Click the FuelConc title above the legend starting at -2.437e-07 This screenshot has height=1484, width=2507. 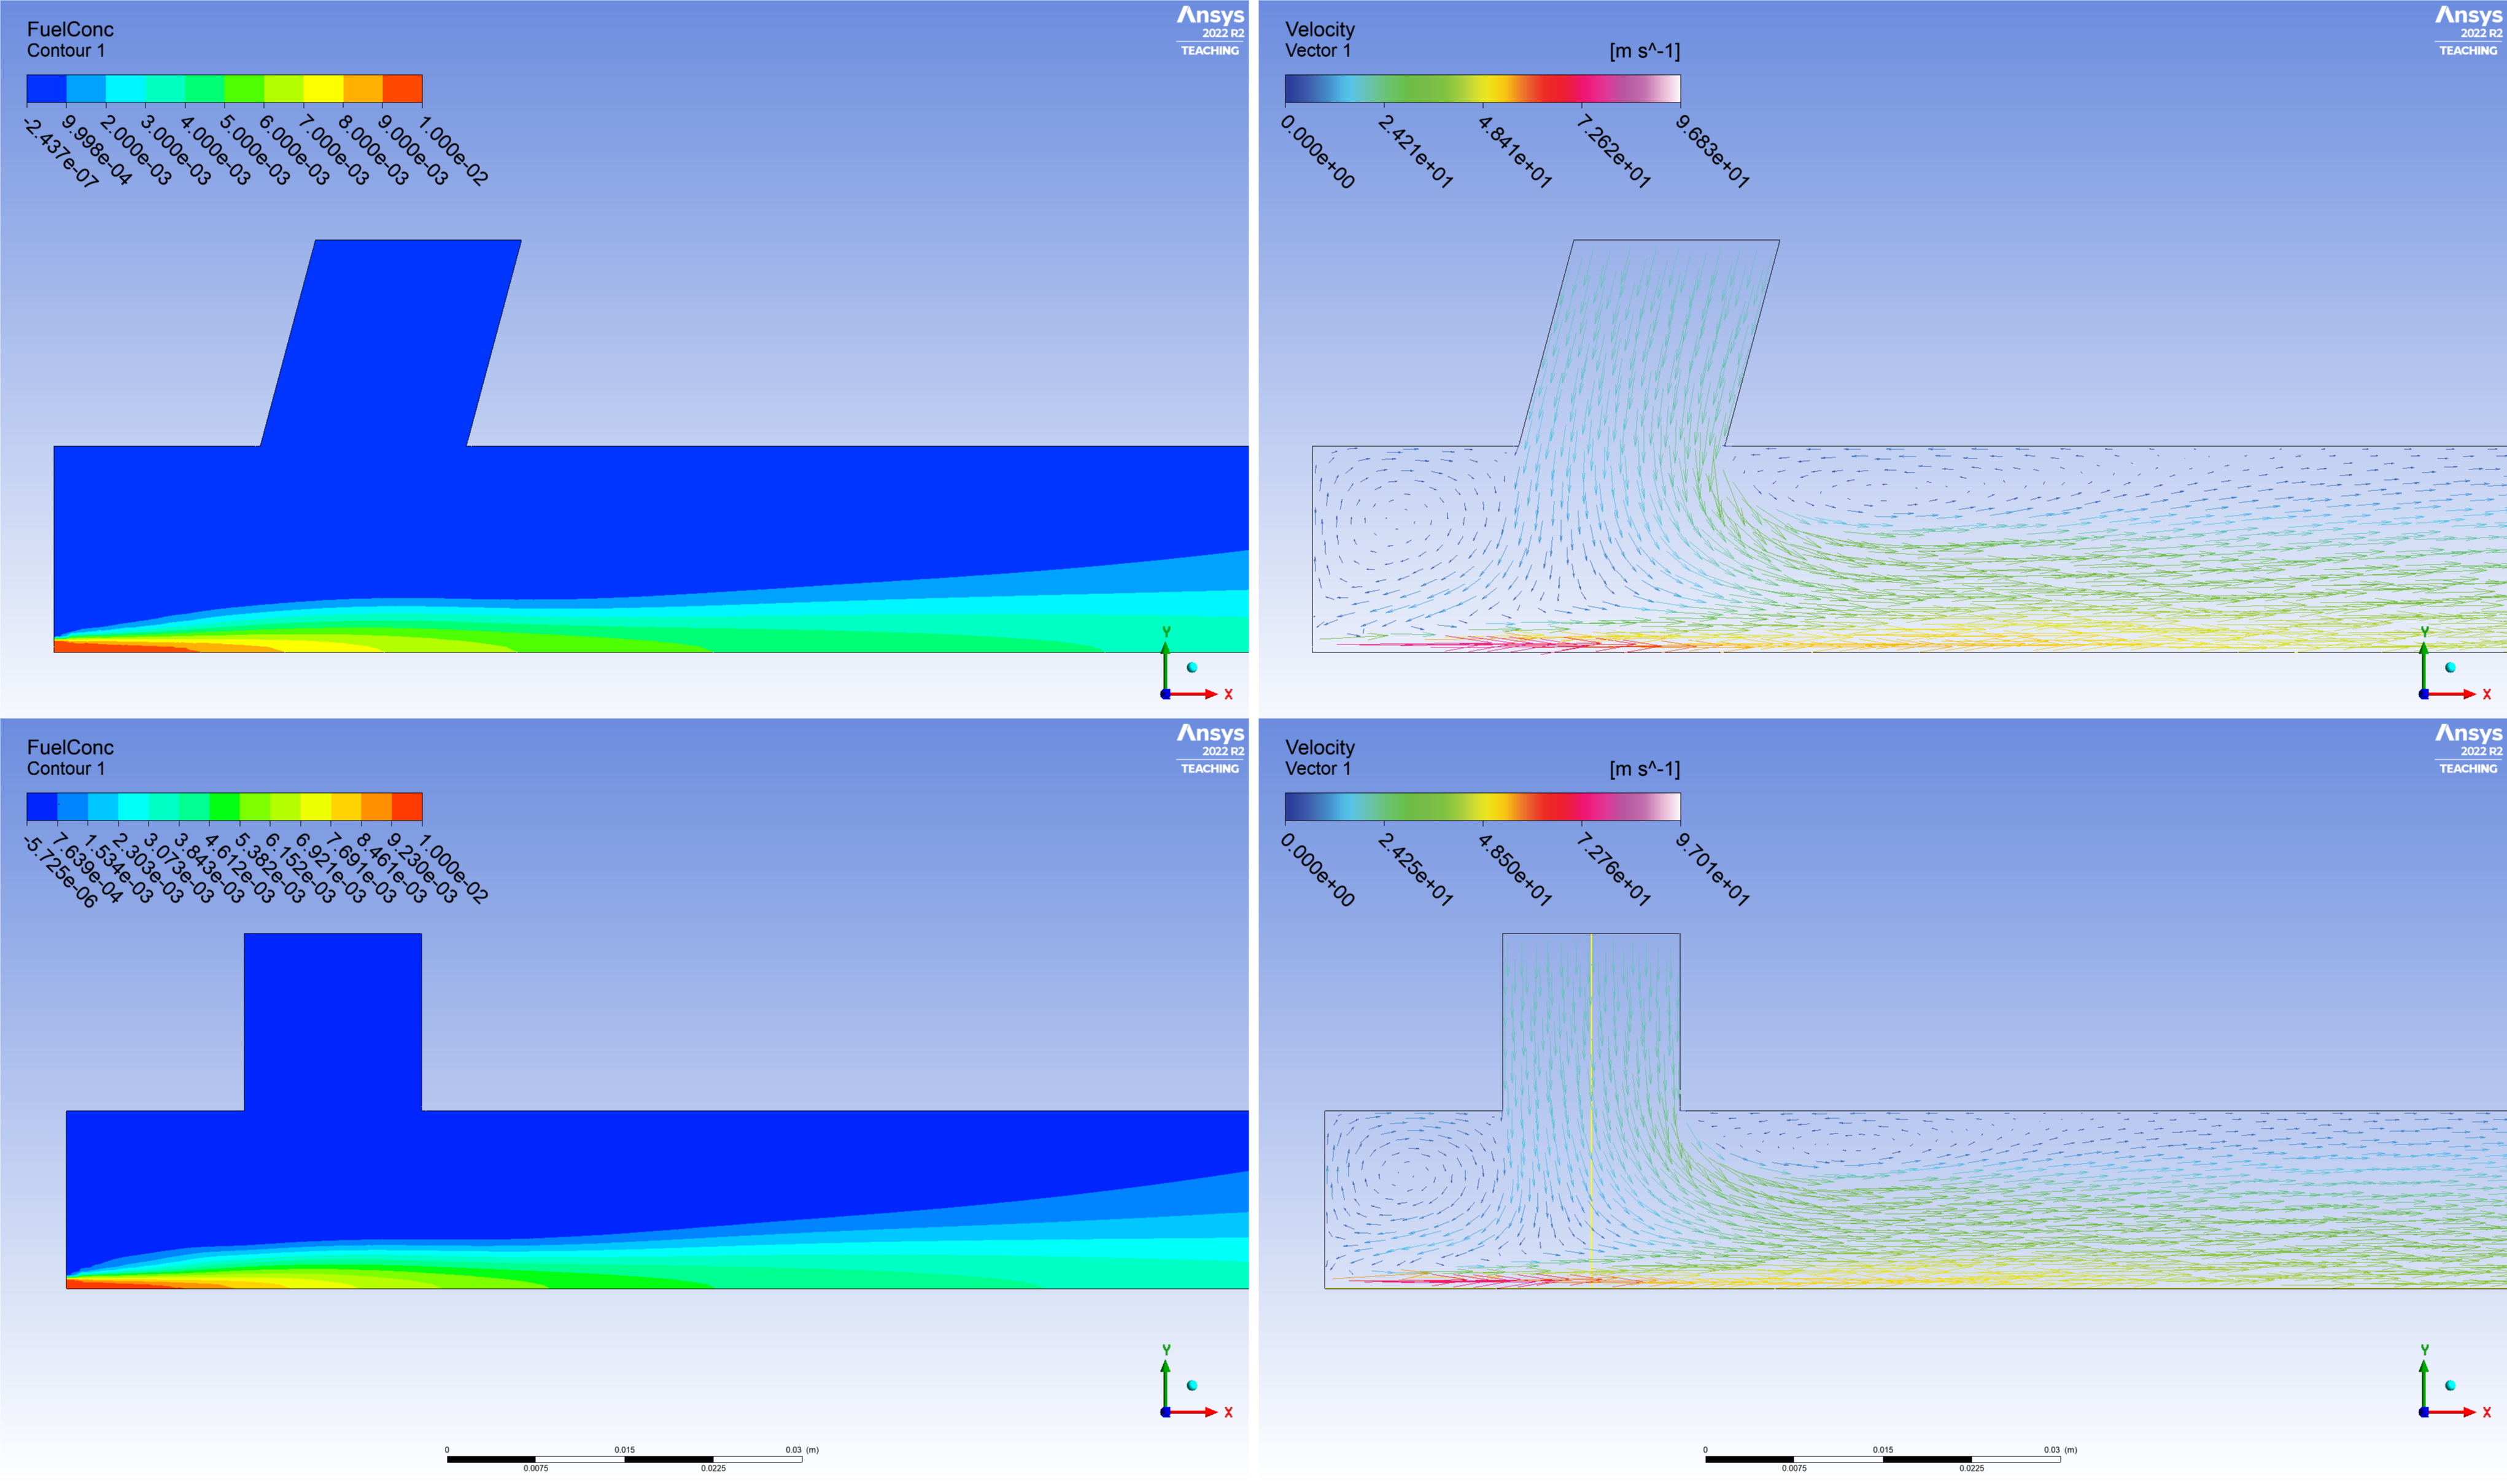tap(70, 29)
